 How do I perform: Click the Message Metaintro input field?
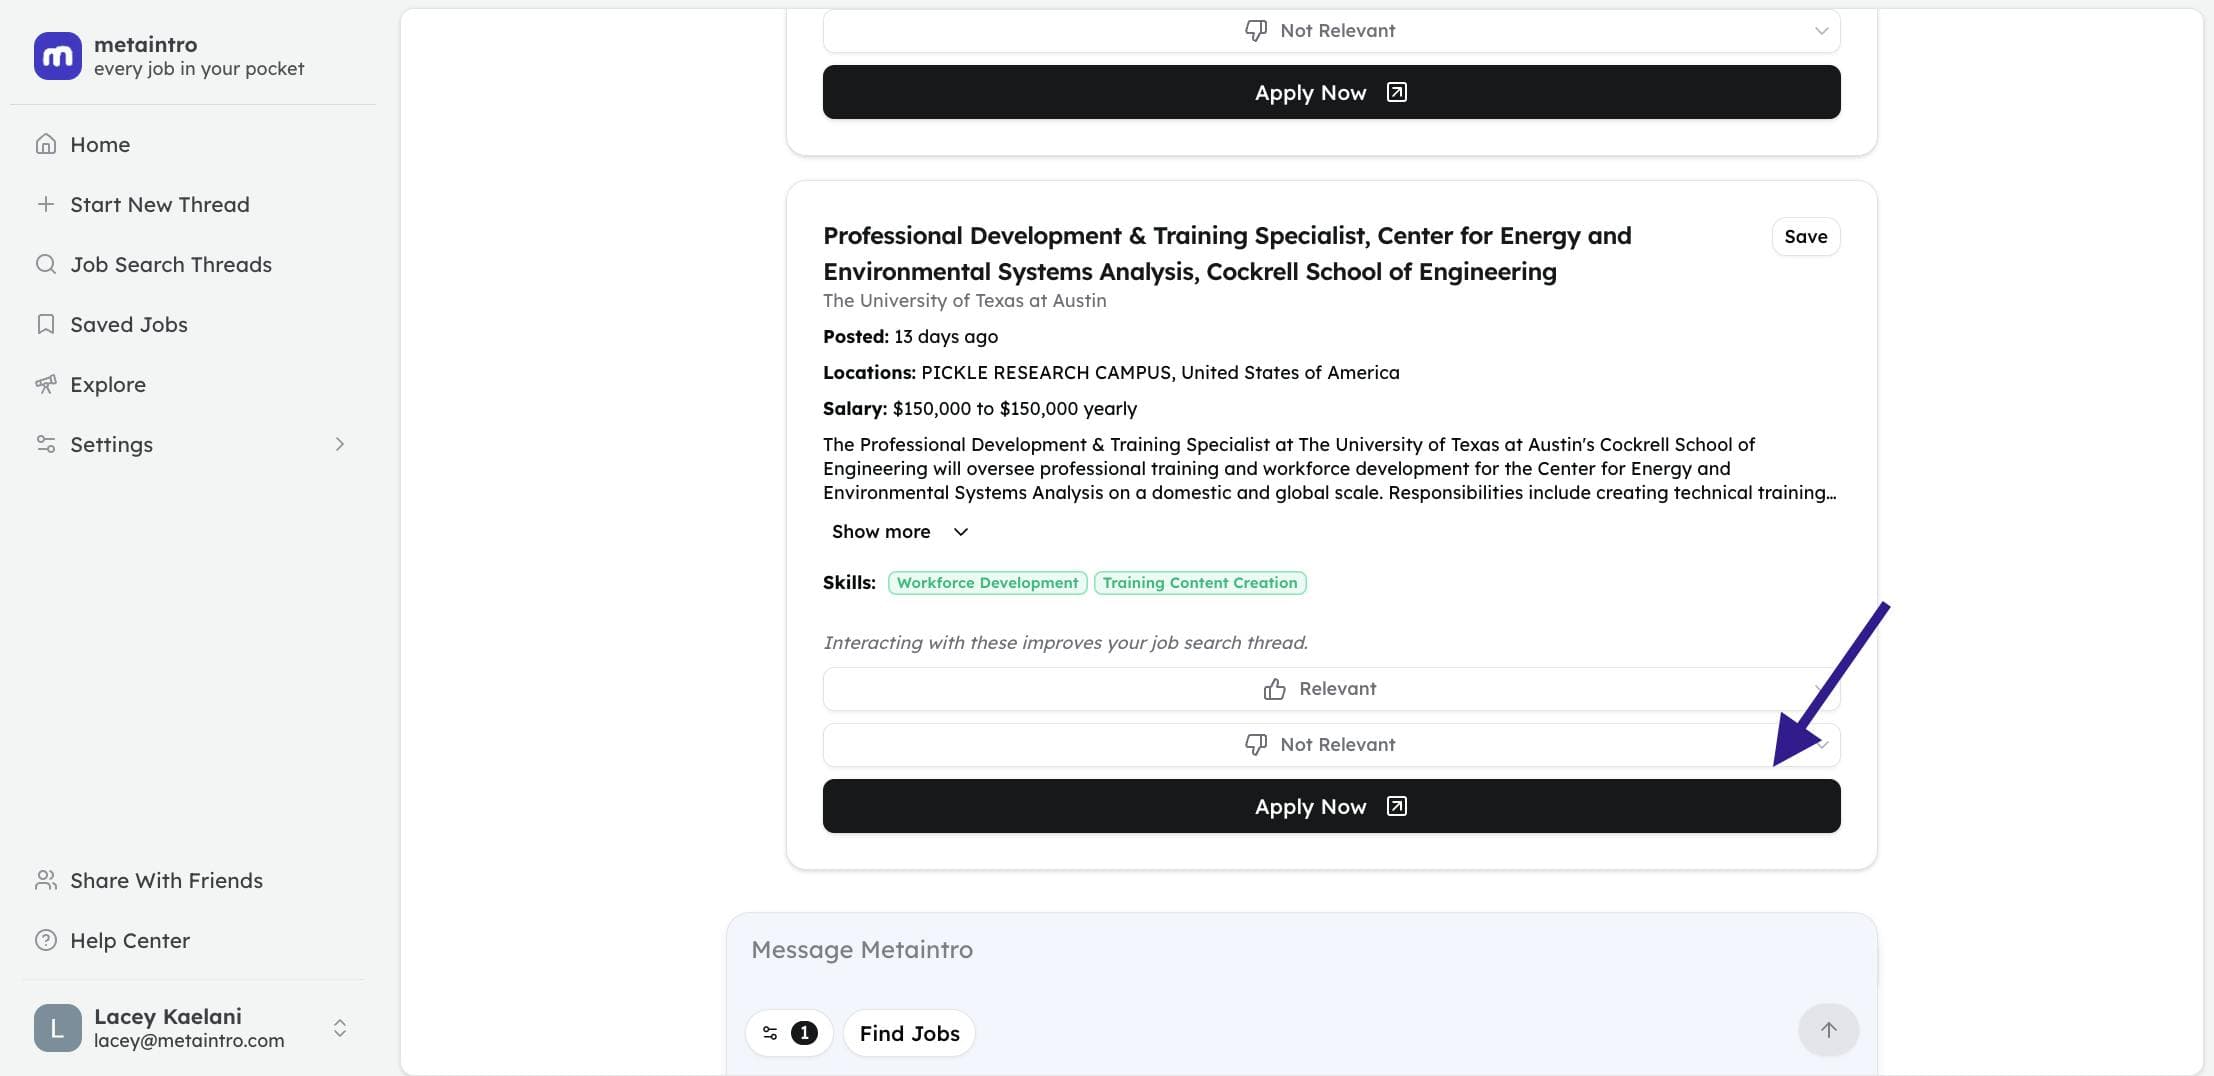pos(1301,950)
